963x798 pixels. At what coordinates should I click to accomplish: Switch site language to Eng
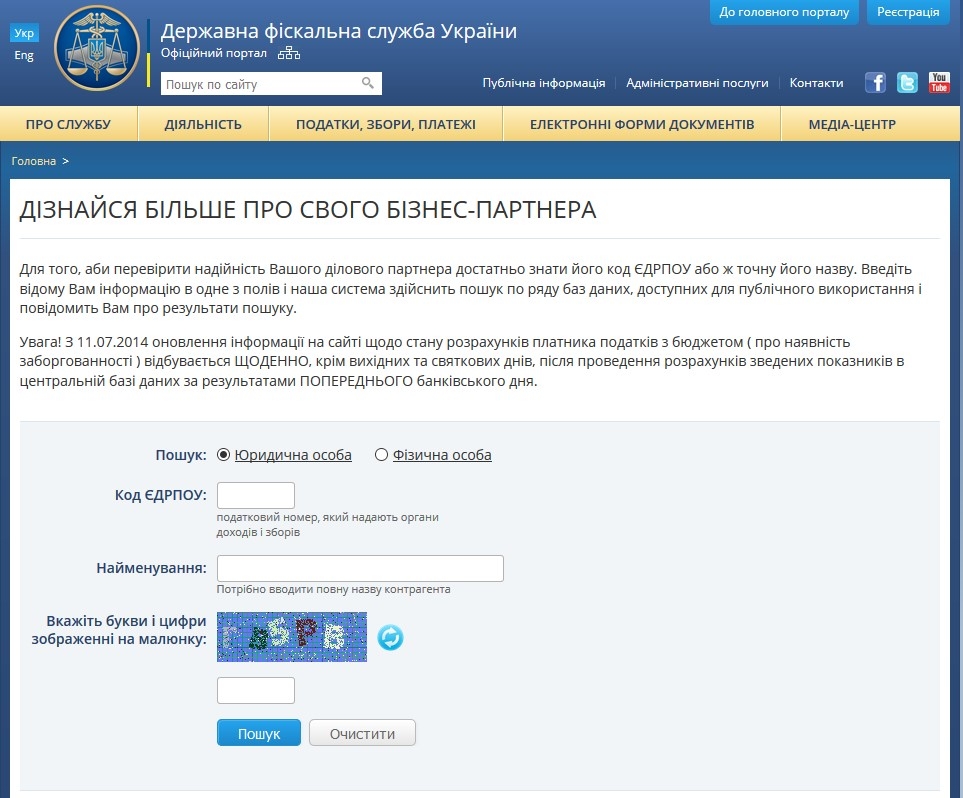click(x=24, y=56)
